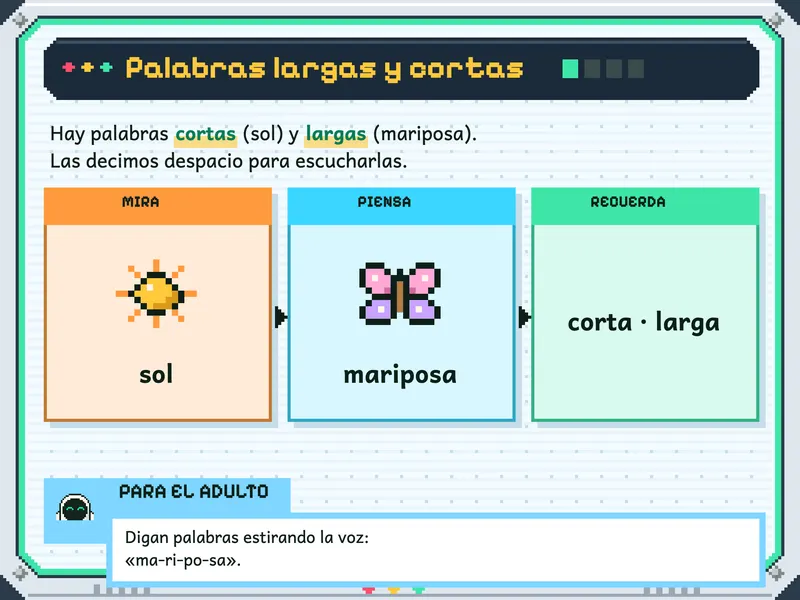Select the first green progress square
The image size is (800, 600).
[570, 68]
